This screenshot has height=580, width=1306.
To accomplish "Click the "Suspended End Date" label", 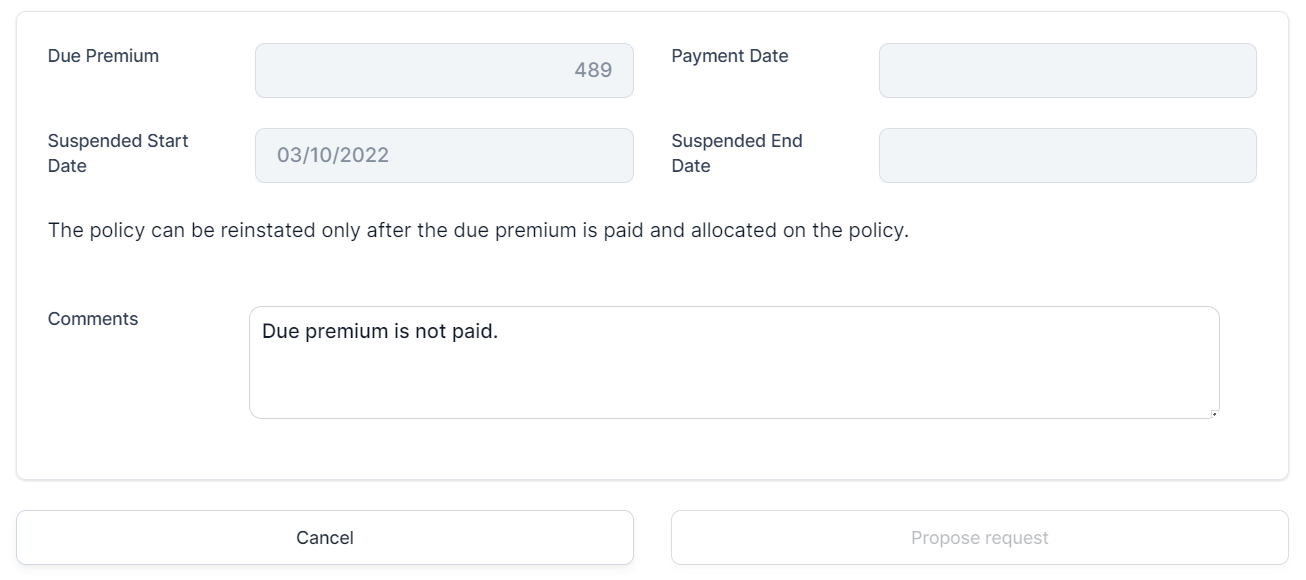I will pos(737,153).
